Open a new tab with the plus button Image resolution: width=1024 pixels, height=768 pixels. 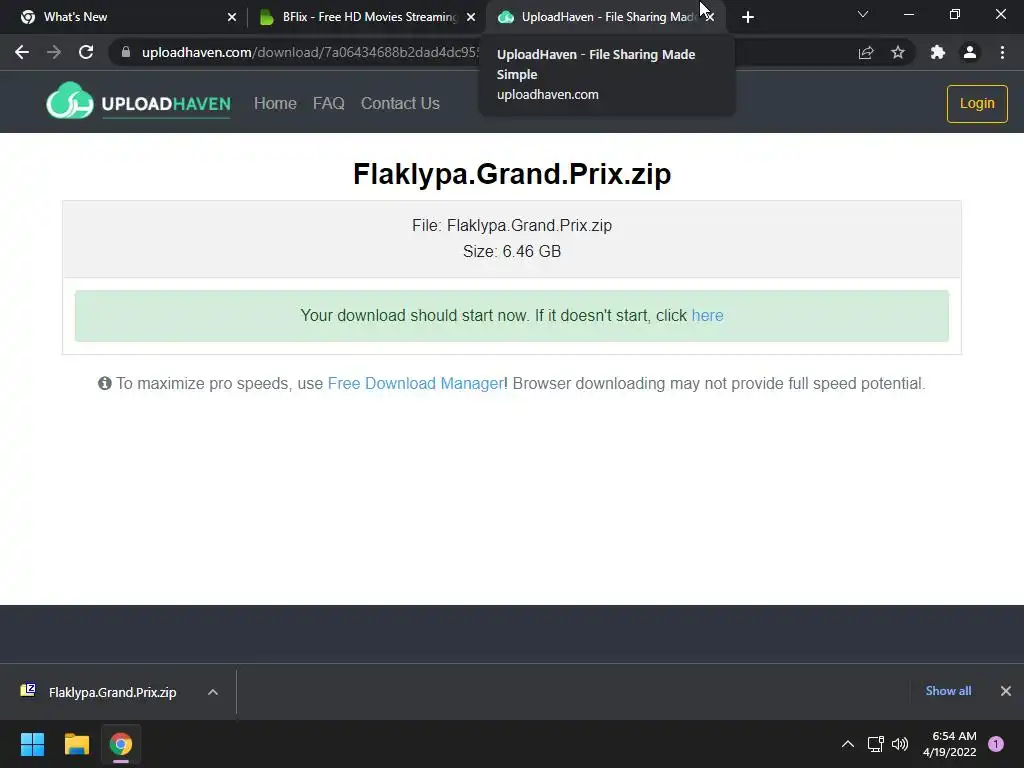(x=748, y=17)
